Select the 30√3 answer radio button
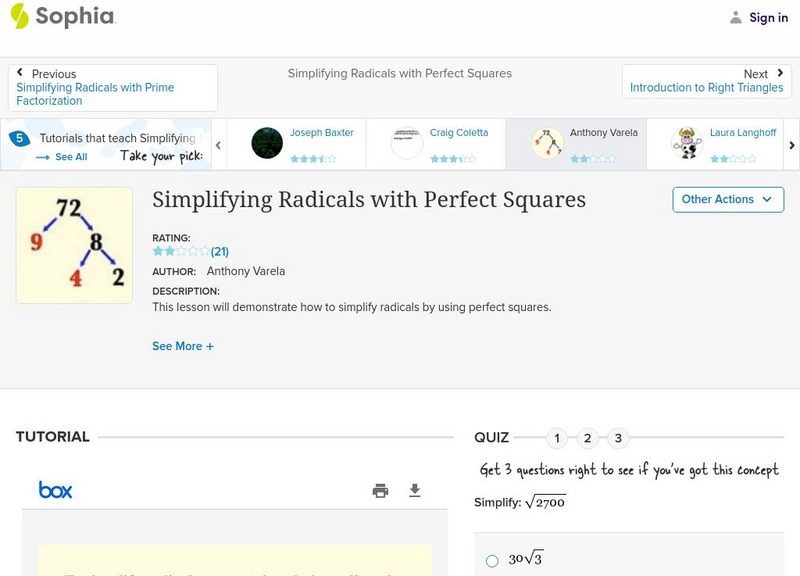 click(x=492, y=561)
